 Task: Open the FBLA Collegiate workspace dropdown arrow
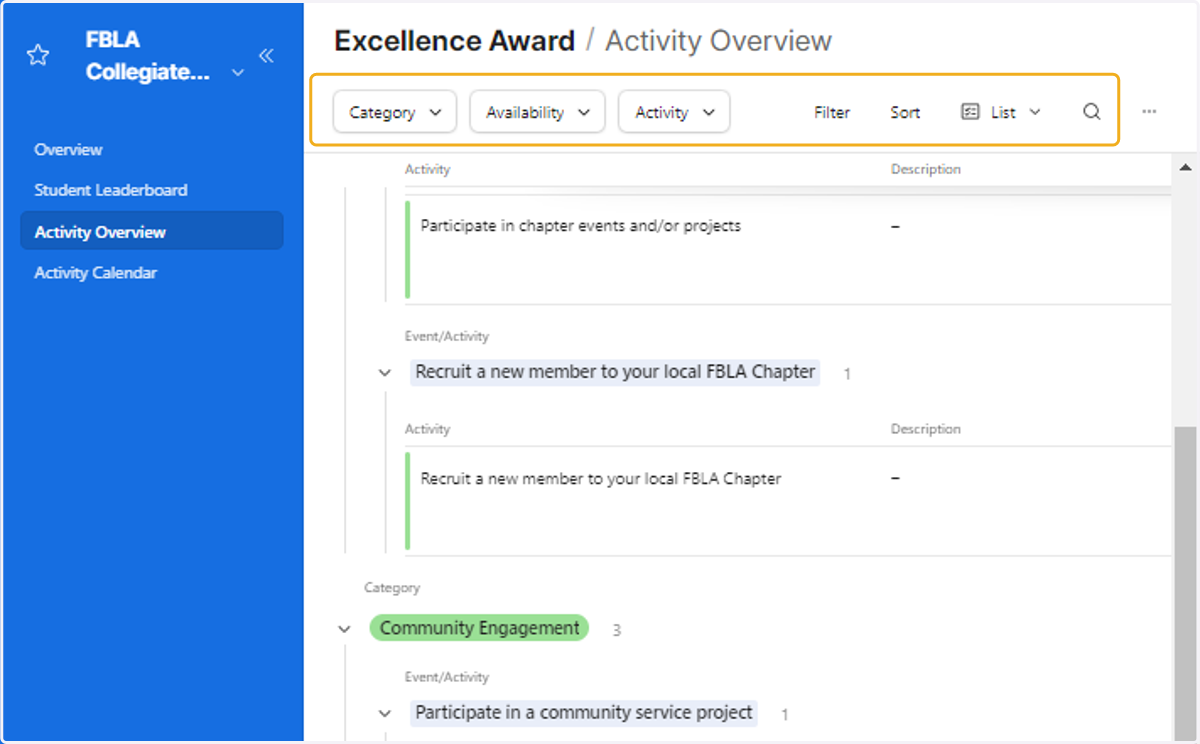(x=237, y=73)
